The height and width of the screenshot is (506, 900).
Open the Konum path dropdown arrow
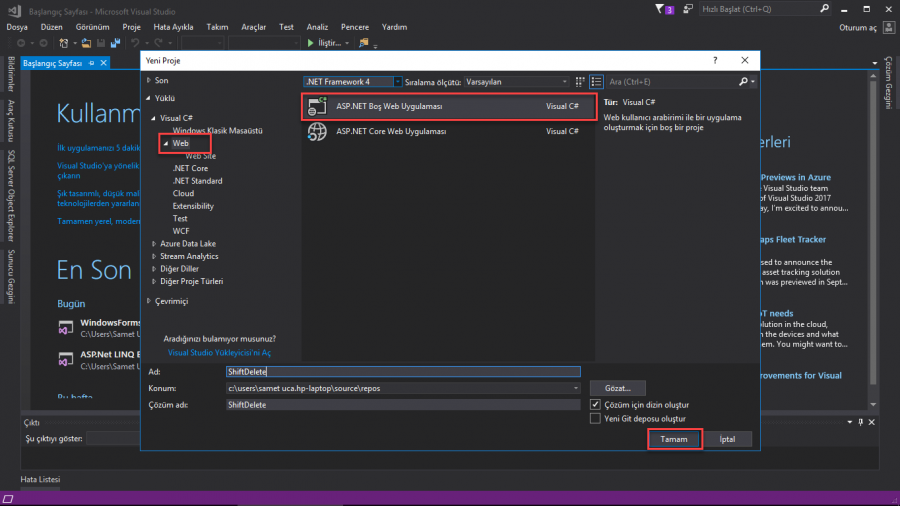576,388
